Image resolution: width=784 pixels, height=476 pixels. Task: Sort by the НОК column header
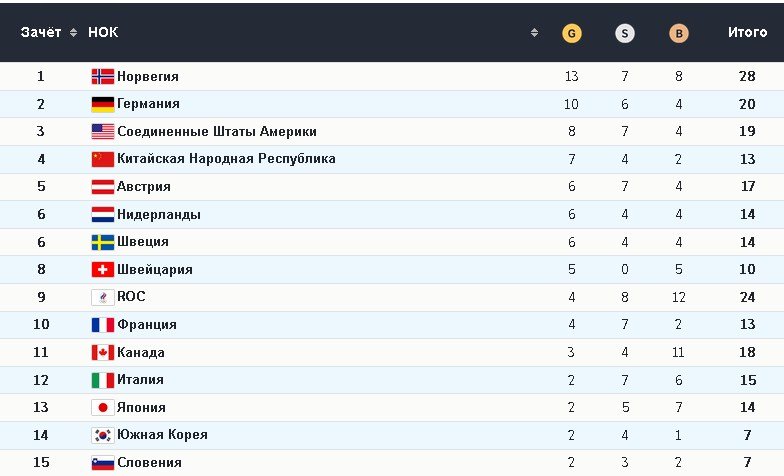click(103, 33)
